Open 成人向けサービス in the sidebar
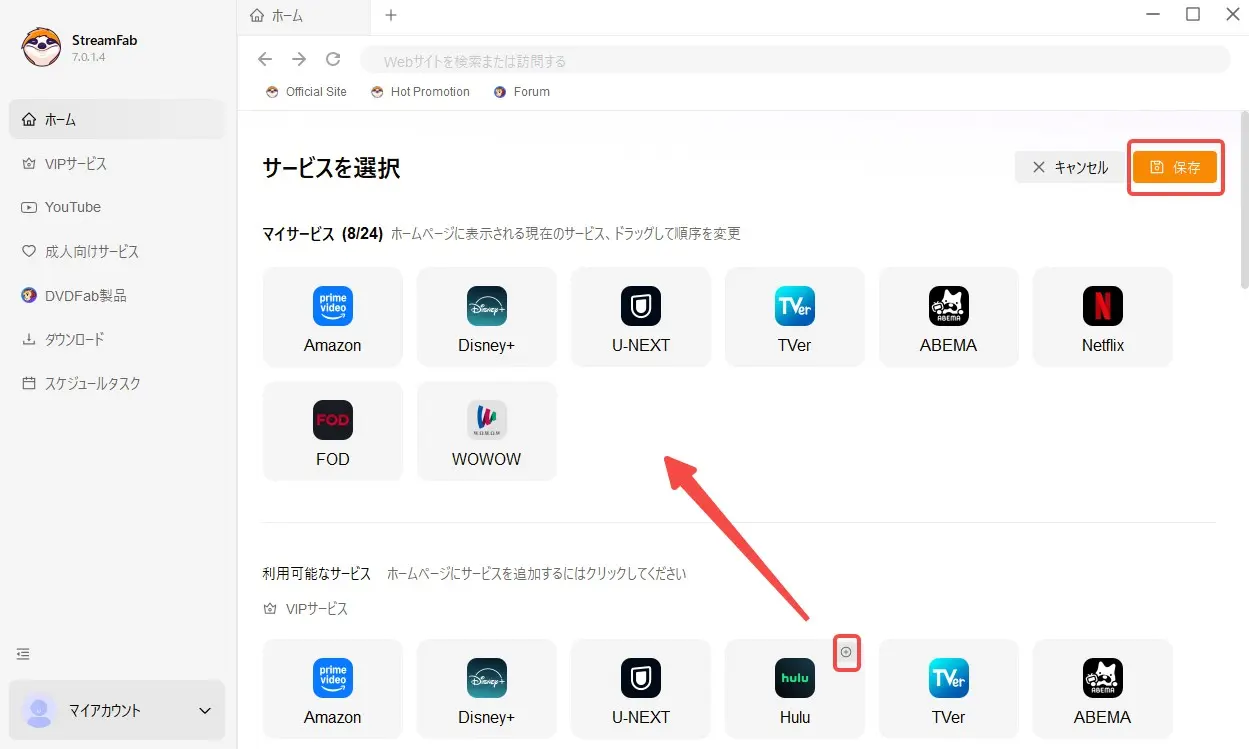The width and height of the screenshot is (1249, 749). (117, 251)
